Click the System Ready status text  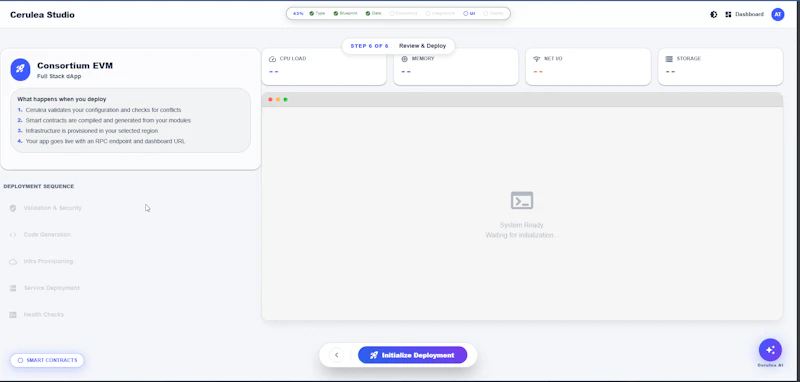522,225
